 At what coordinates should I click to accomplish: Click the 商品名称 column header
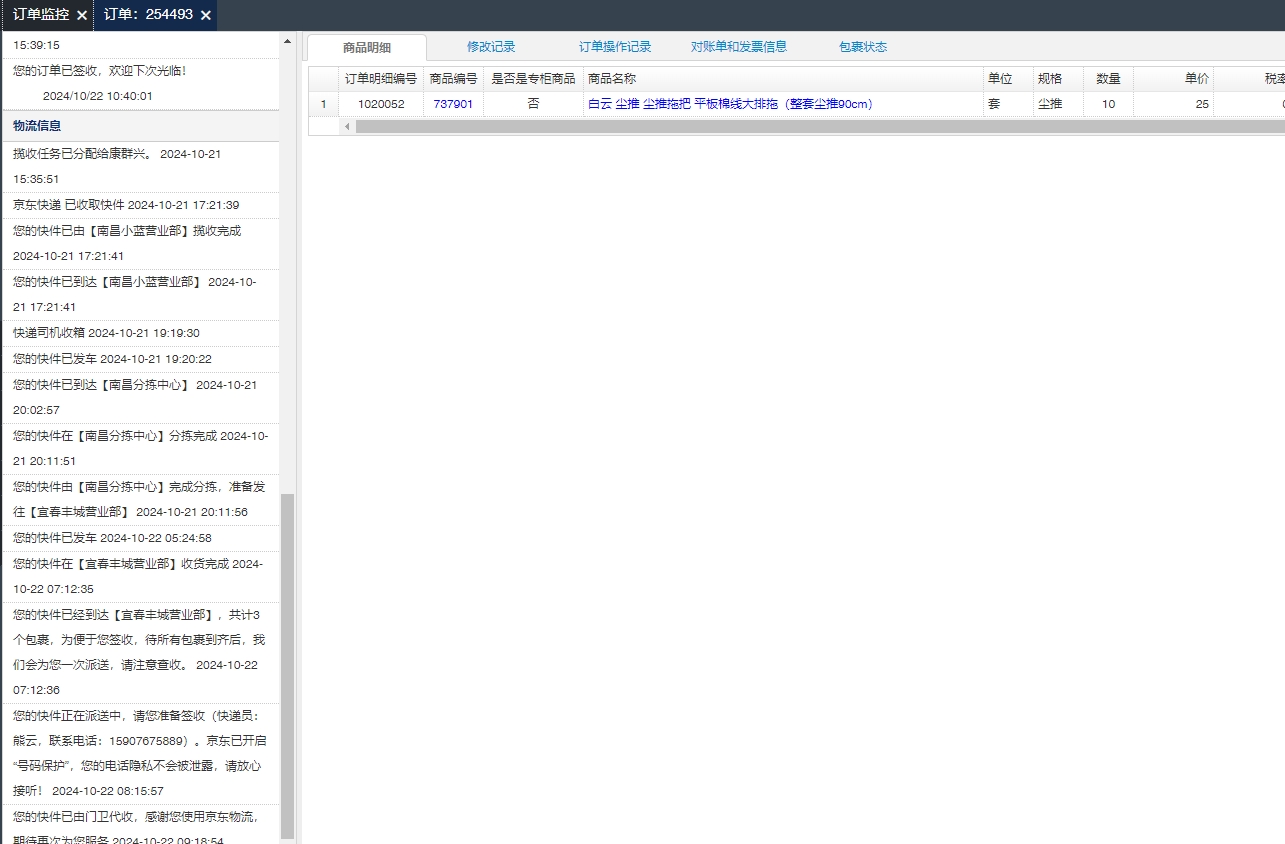[783, 78]
